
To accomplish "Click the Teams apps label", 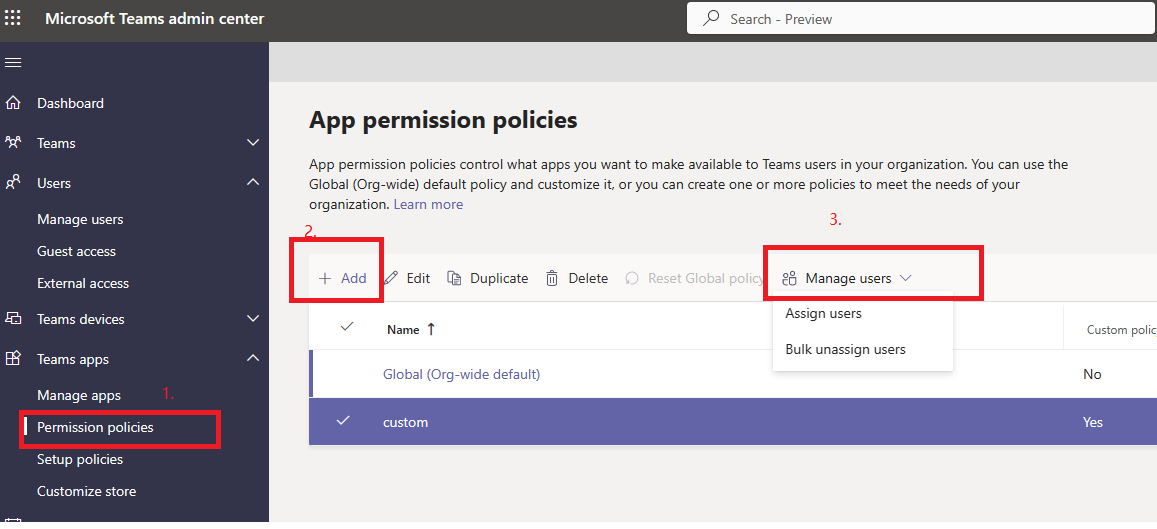I will click(x=73, y=359).
